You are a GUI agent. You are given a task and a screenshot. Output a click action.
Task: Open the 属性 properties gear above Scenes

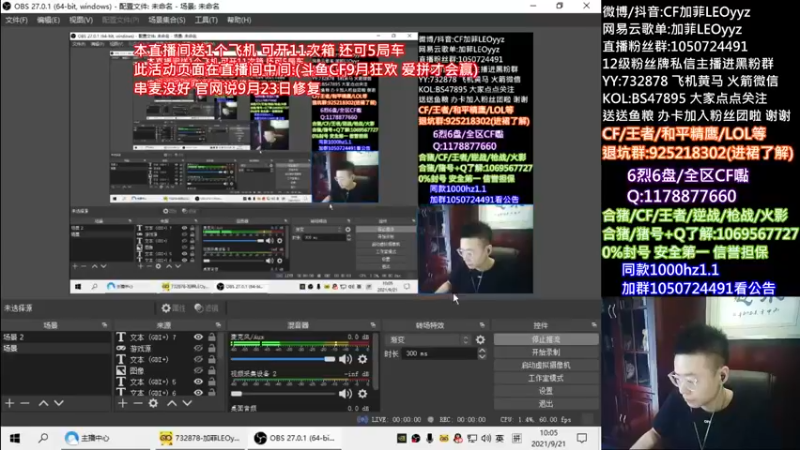tap(172, 308)
